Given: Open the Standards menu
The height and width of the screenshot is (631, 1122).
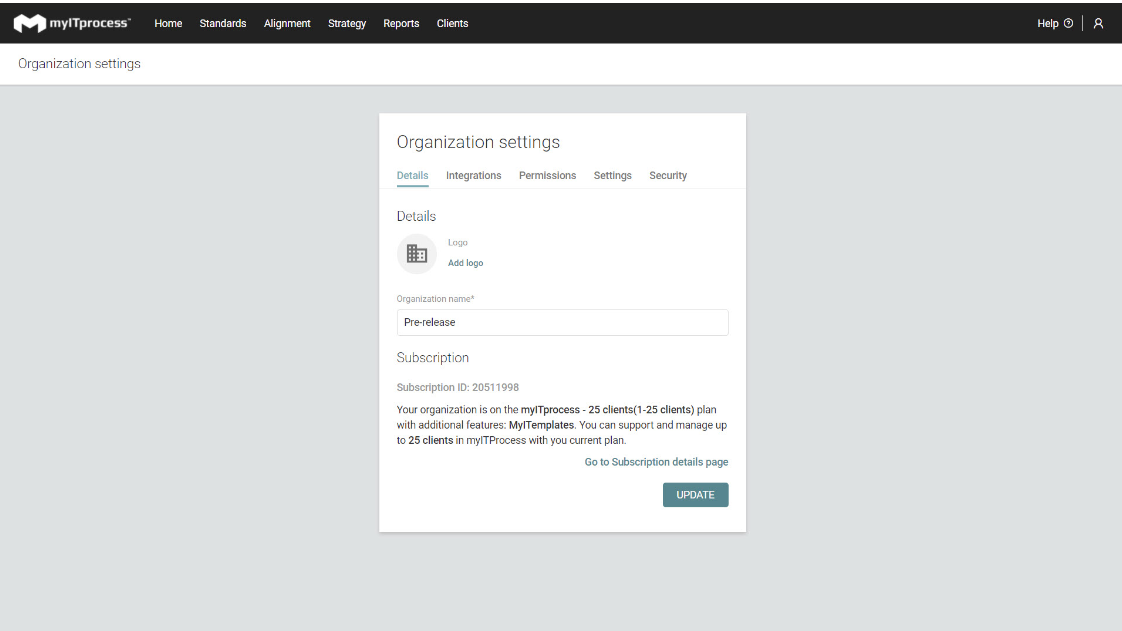Looking at the screenshot, I should click(x=223, y=24).
